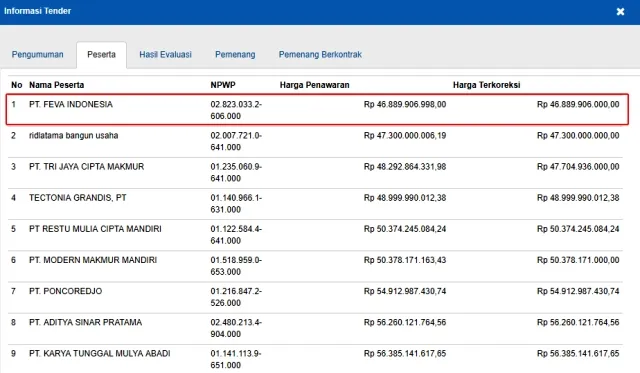The image size is (640, 373).
Task: Click NPWP 01.122.584.4-641.000
Action: pyautogui.click(x=236, y=235)
